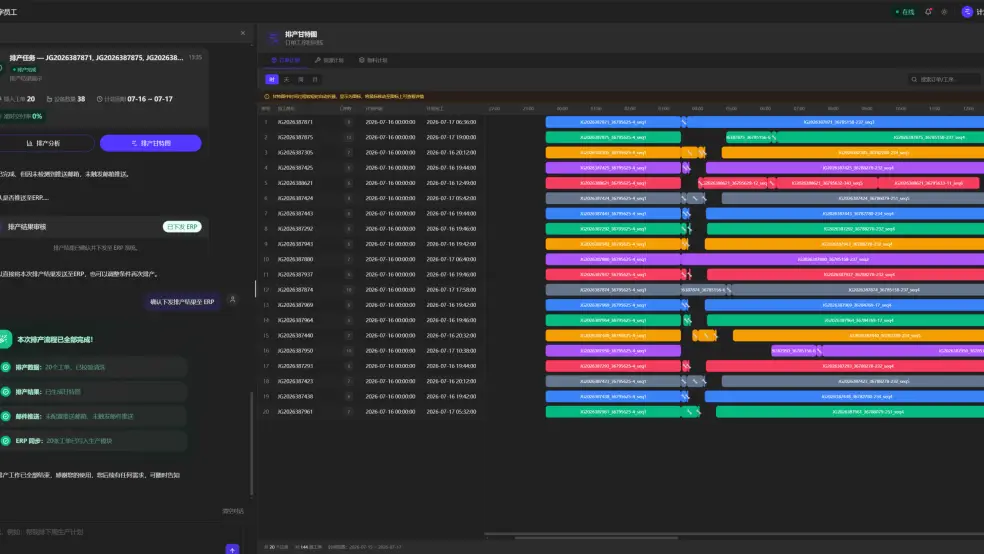The width and height of the screenshot is (984, 554).
Task: Click the 排产甘特图 header icon
Action: coord(273,38)
